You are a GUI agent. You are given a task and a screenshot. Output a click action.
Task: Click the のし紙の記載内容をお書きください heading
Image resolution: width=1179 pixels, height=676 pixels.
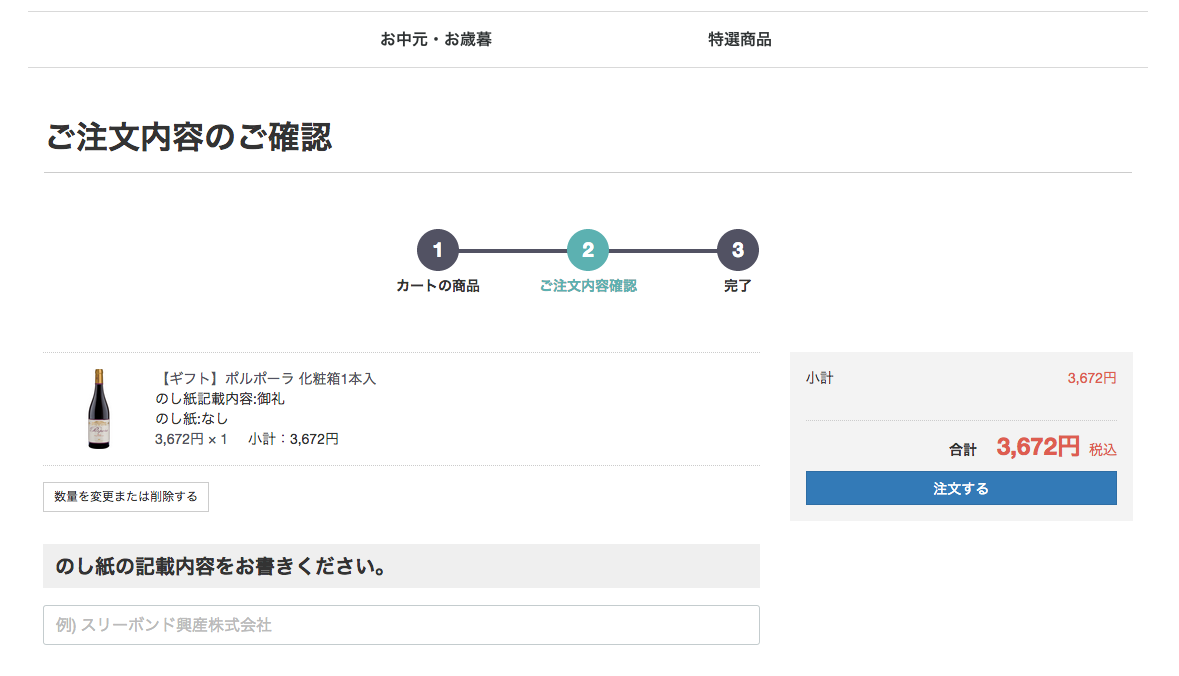coord(222,567)
